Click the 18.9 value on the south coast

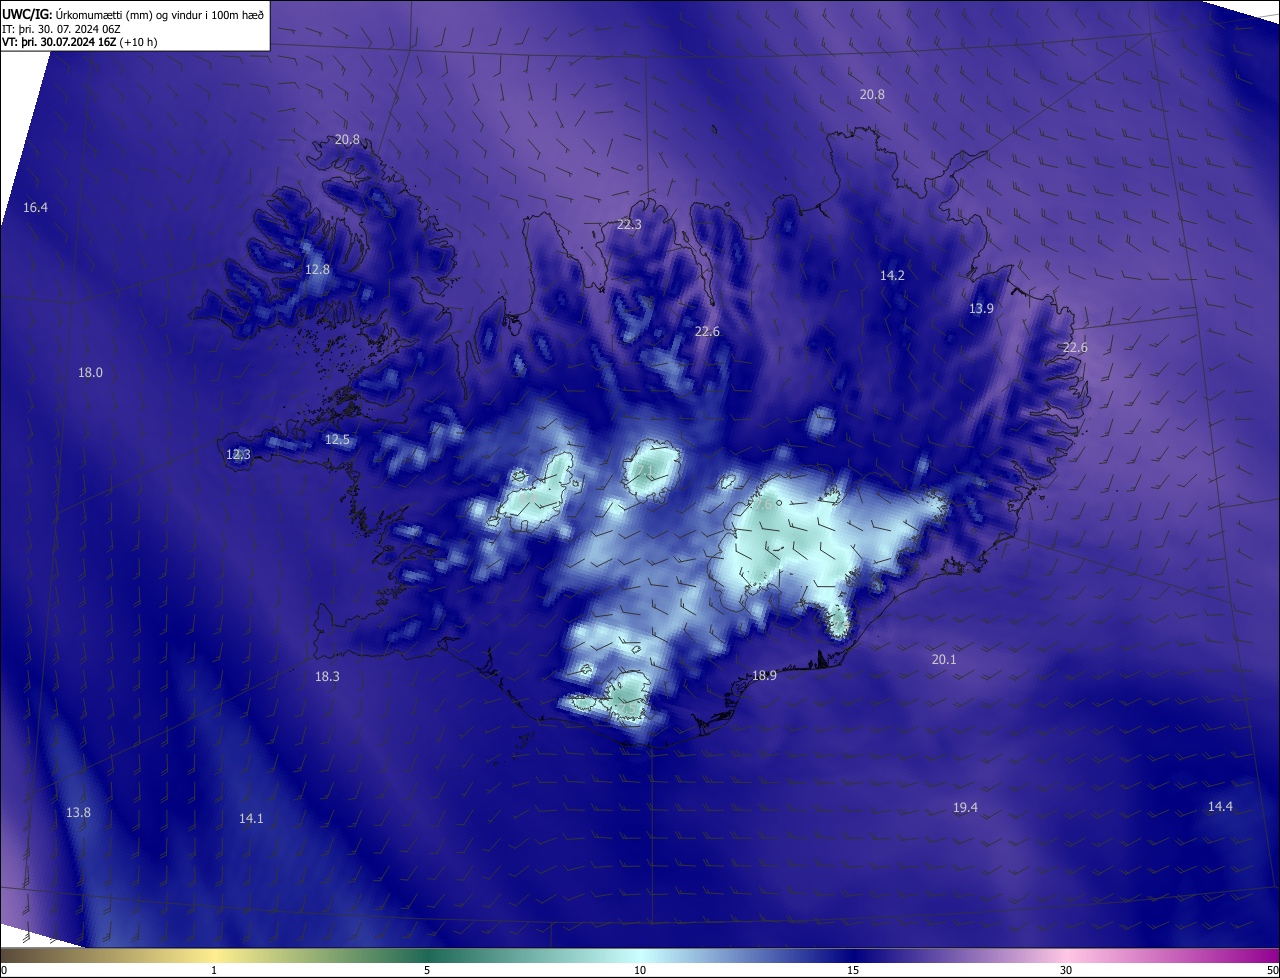pyautogui.click(x=764, y=675)
